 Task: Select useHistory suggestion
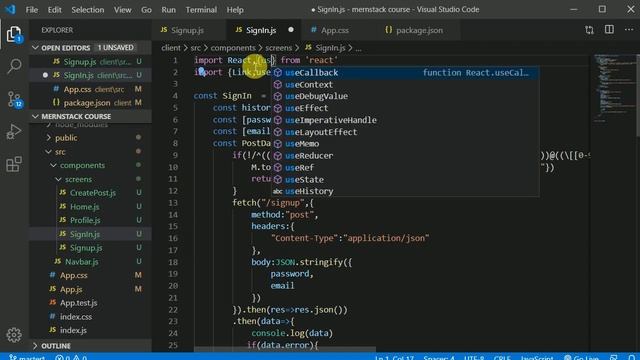coord(405,191)
